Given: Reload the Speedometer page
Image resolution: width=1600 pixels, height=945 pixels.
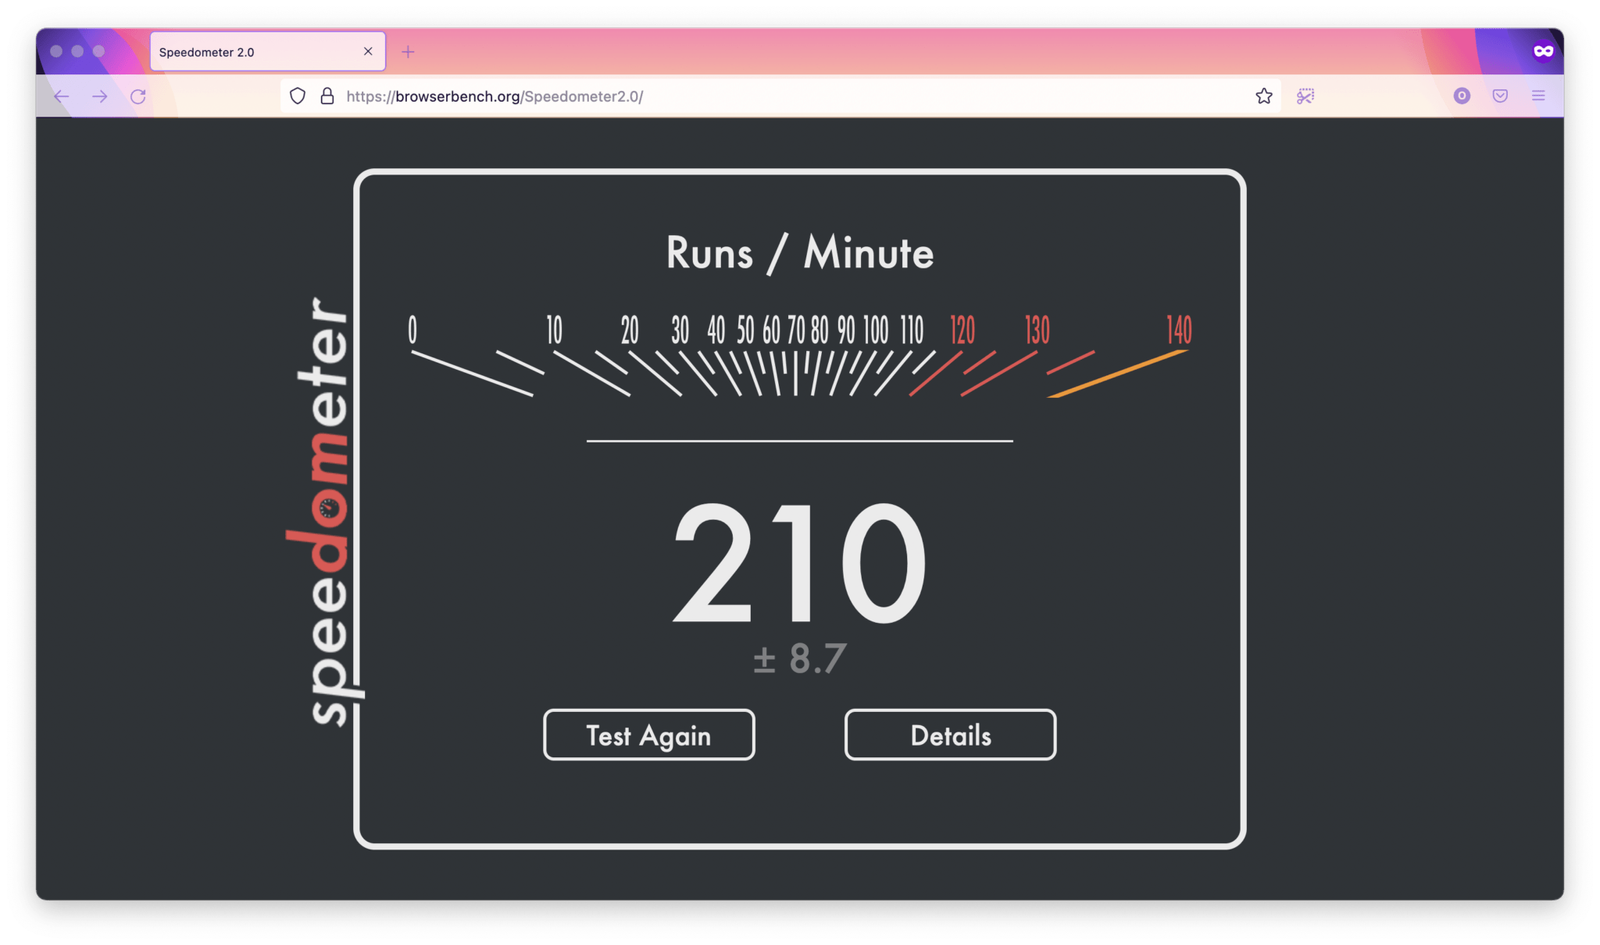Looking at the screenshot, I should pyautogui.click(x=138, y=96).
